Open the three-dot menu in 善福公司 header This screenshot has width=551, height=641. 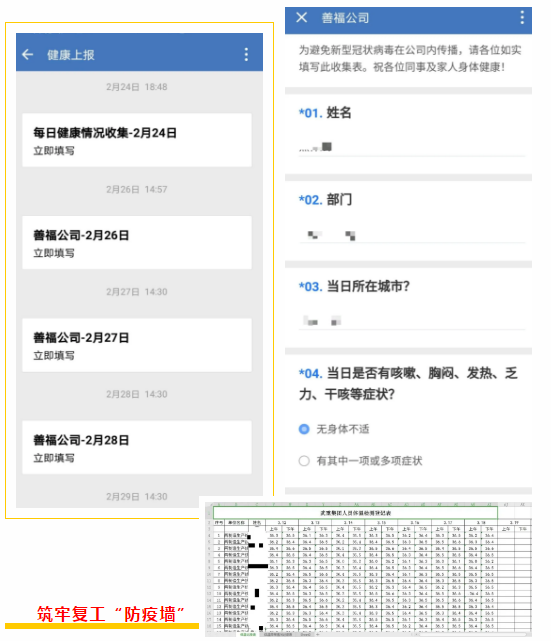click(x=522, y=18)
